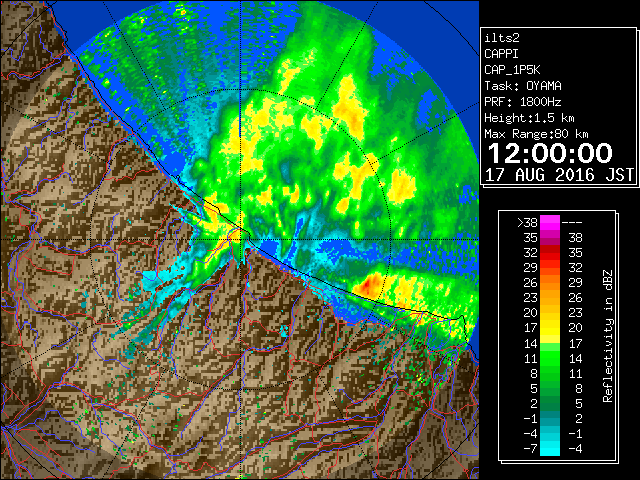Screen dimensions: 640x480
Task: Click the PRF: 1800Hz entry
Action: click(522, 102)
